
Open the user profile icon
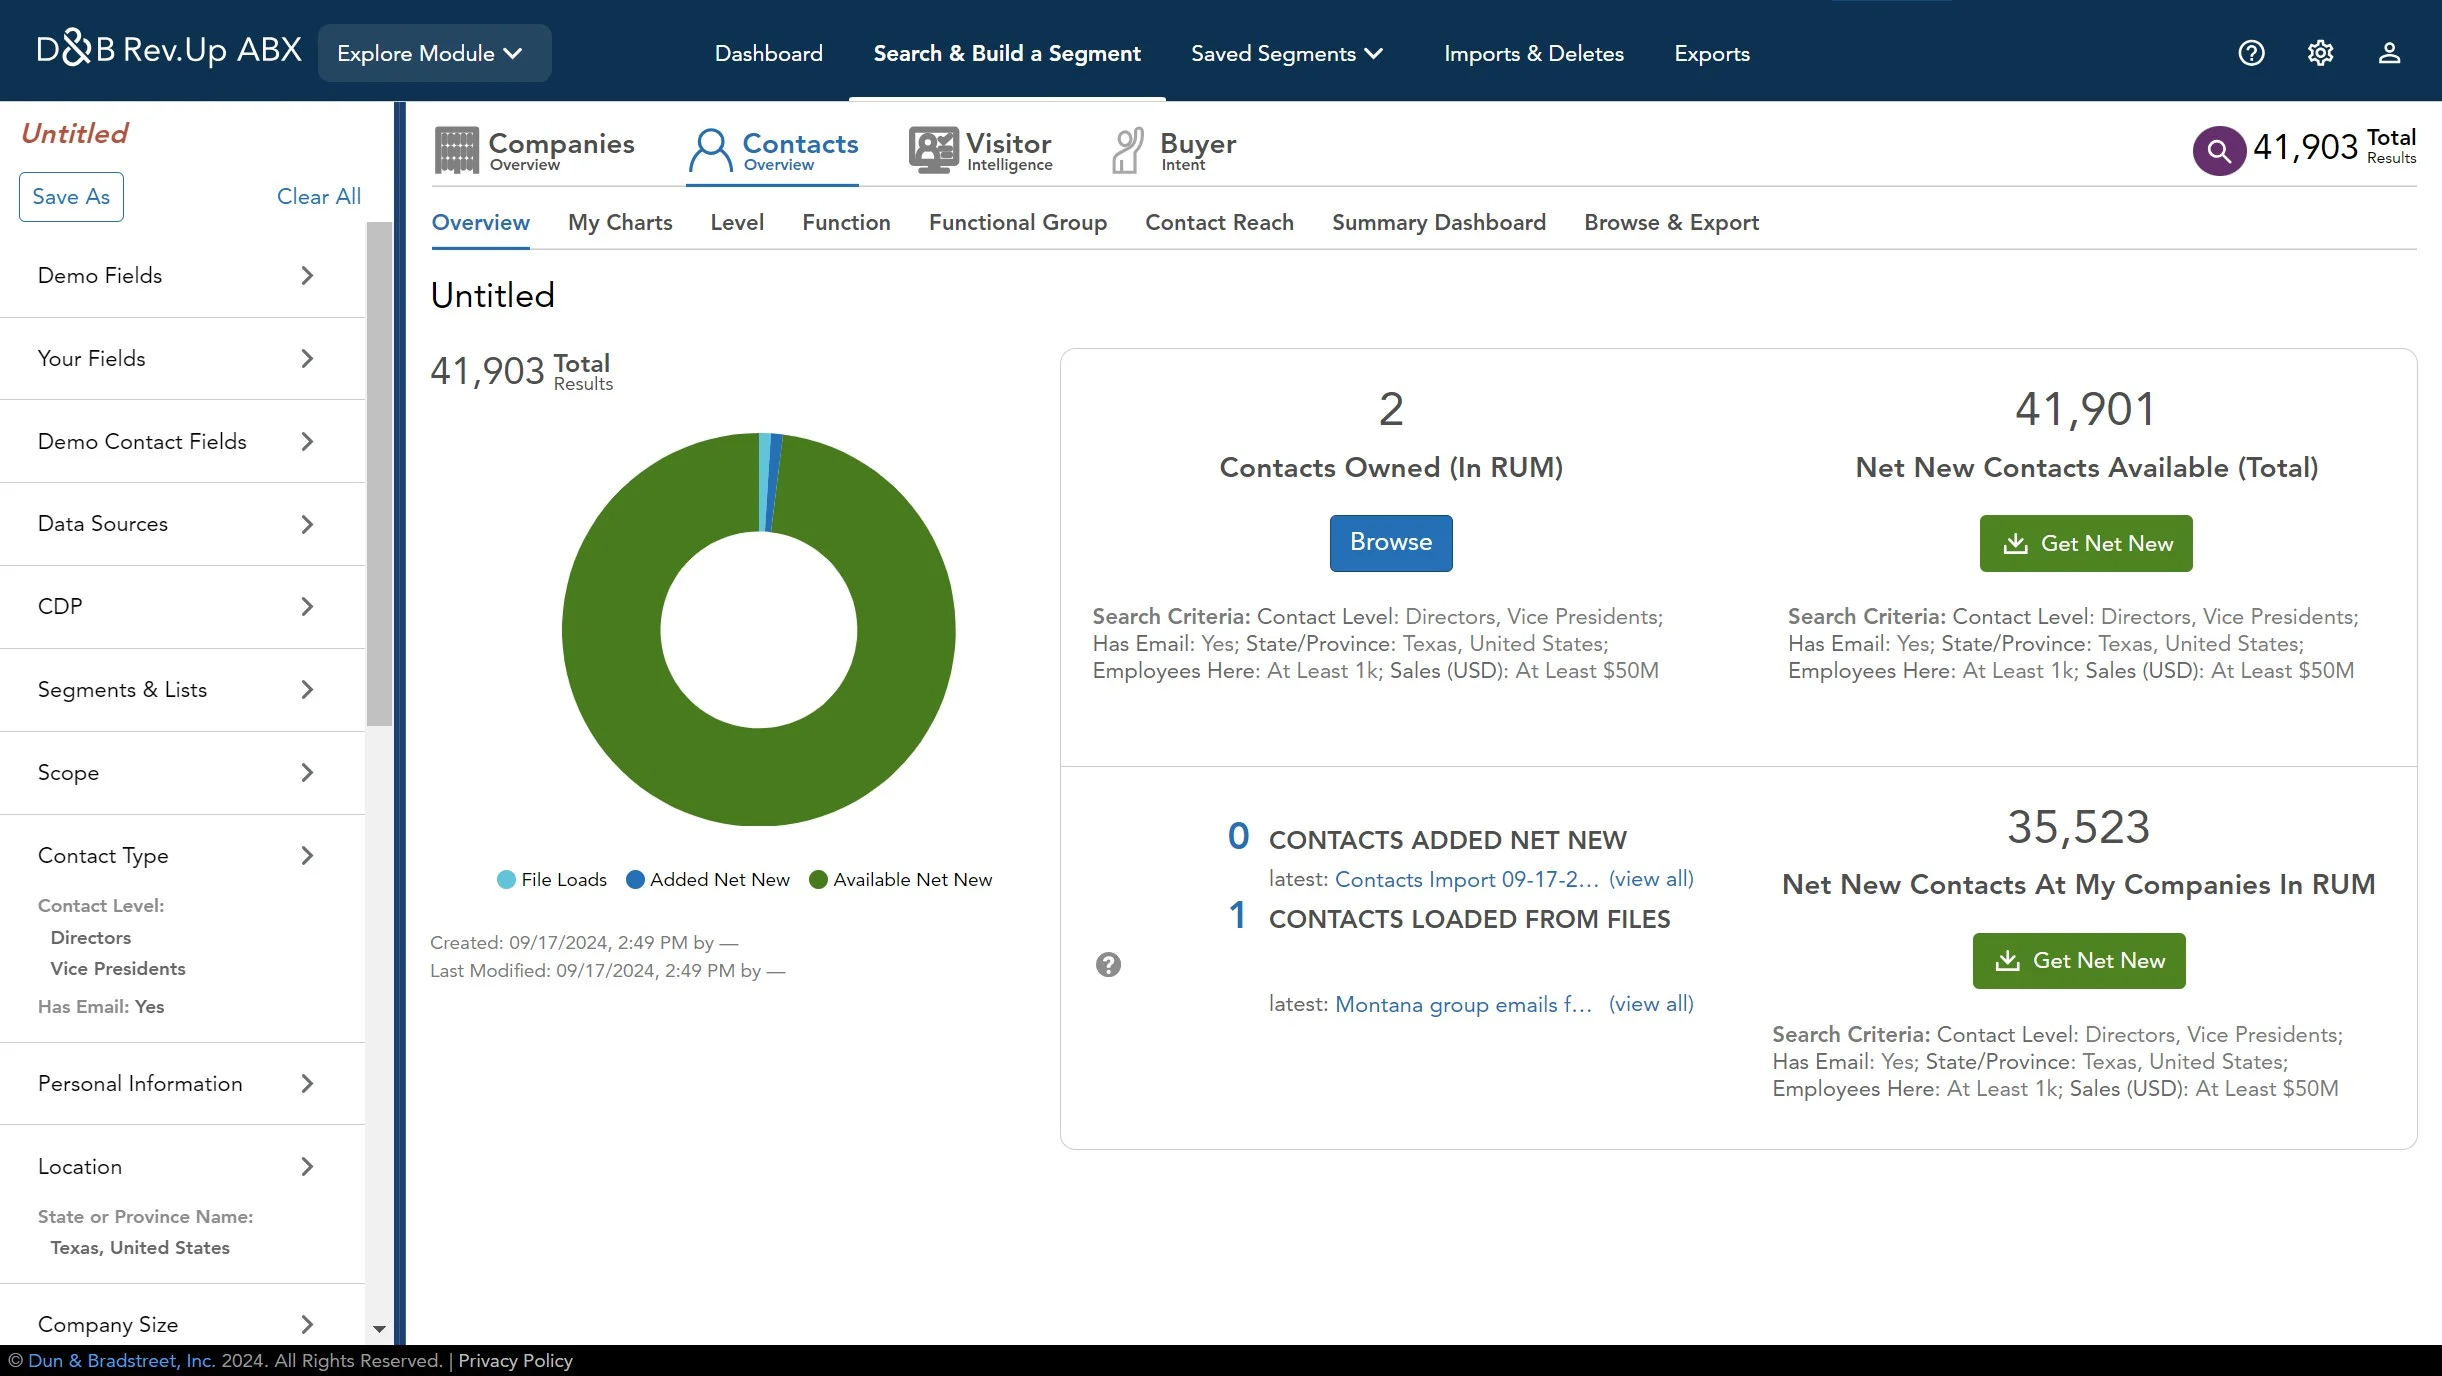pyautogui.click(x=2389, y=53)
